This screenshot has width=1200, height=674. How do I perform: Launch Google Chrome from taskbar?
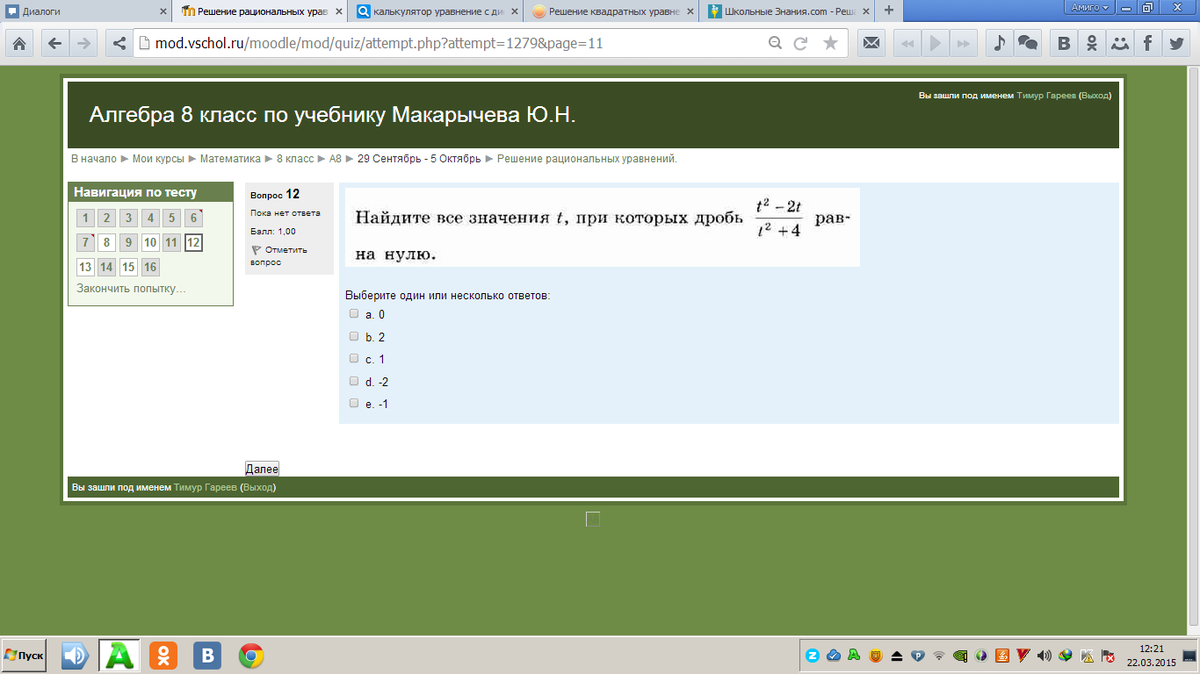[x=251, y=655]
